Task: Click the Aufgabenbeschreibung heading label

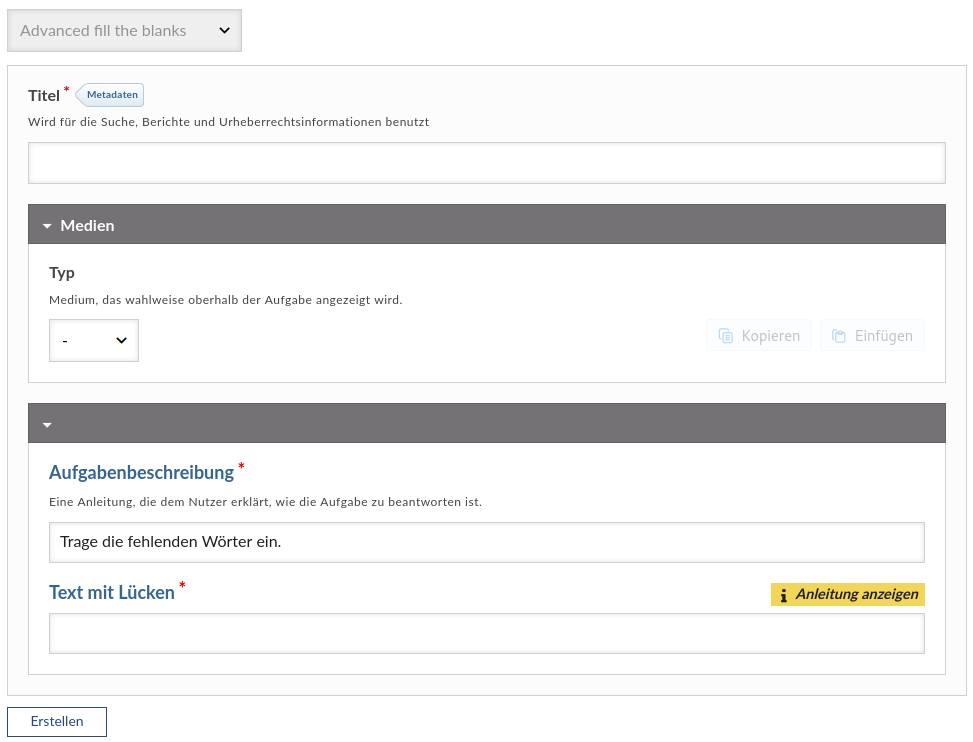Action: coord(141,472)
